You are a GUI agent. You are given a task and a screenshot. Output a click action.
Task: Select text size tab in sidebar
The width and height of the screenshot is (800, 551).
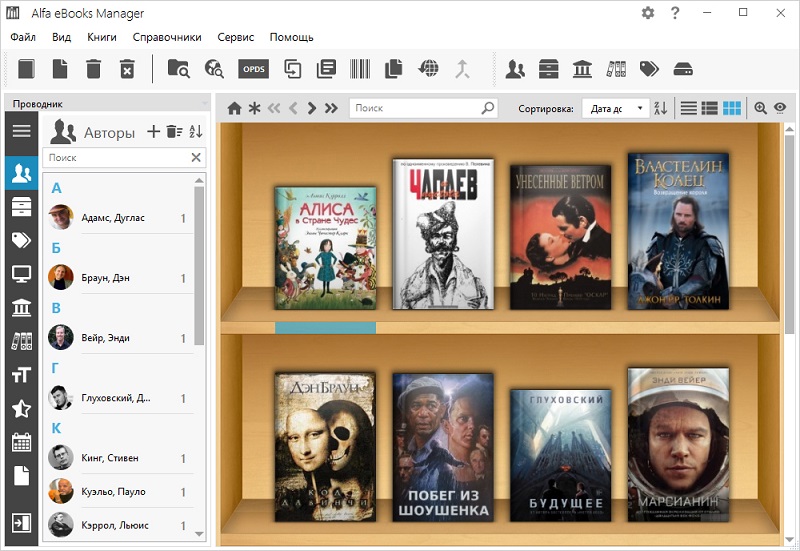tap(21, 375)
